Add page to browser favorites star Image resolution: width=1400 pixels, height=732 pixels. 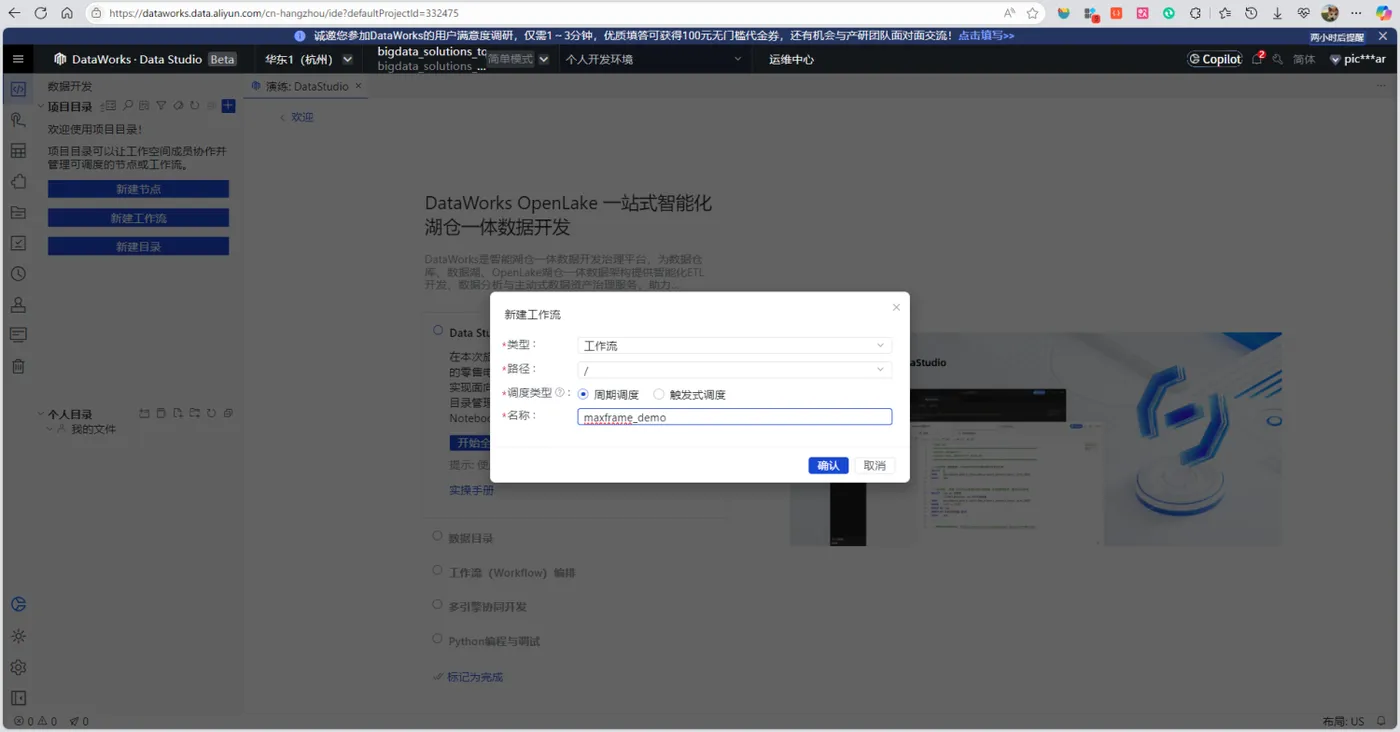[1033, 13]
